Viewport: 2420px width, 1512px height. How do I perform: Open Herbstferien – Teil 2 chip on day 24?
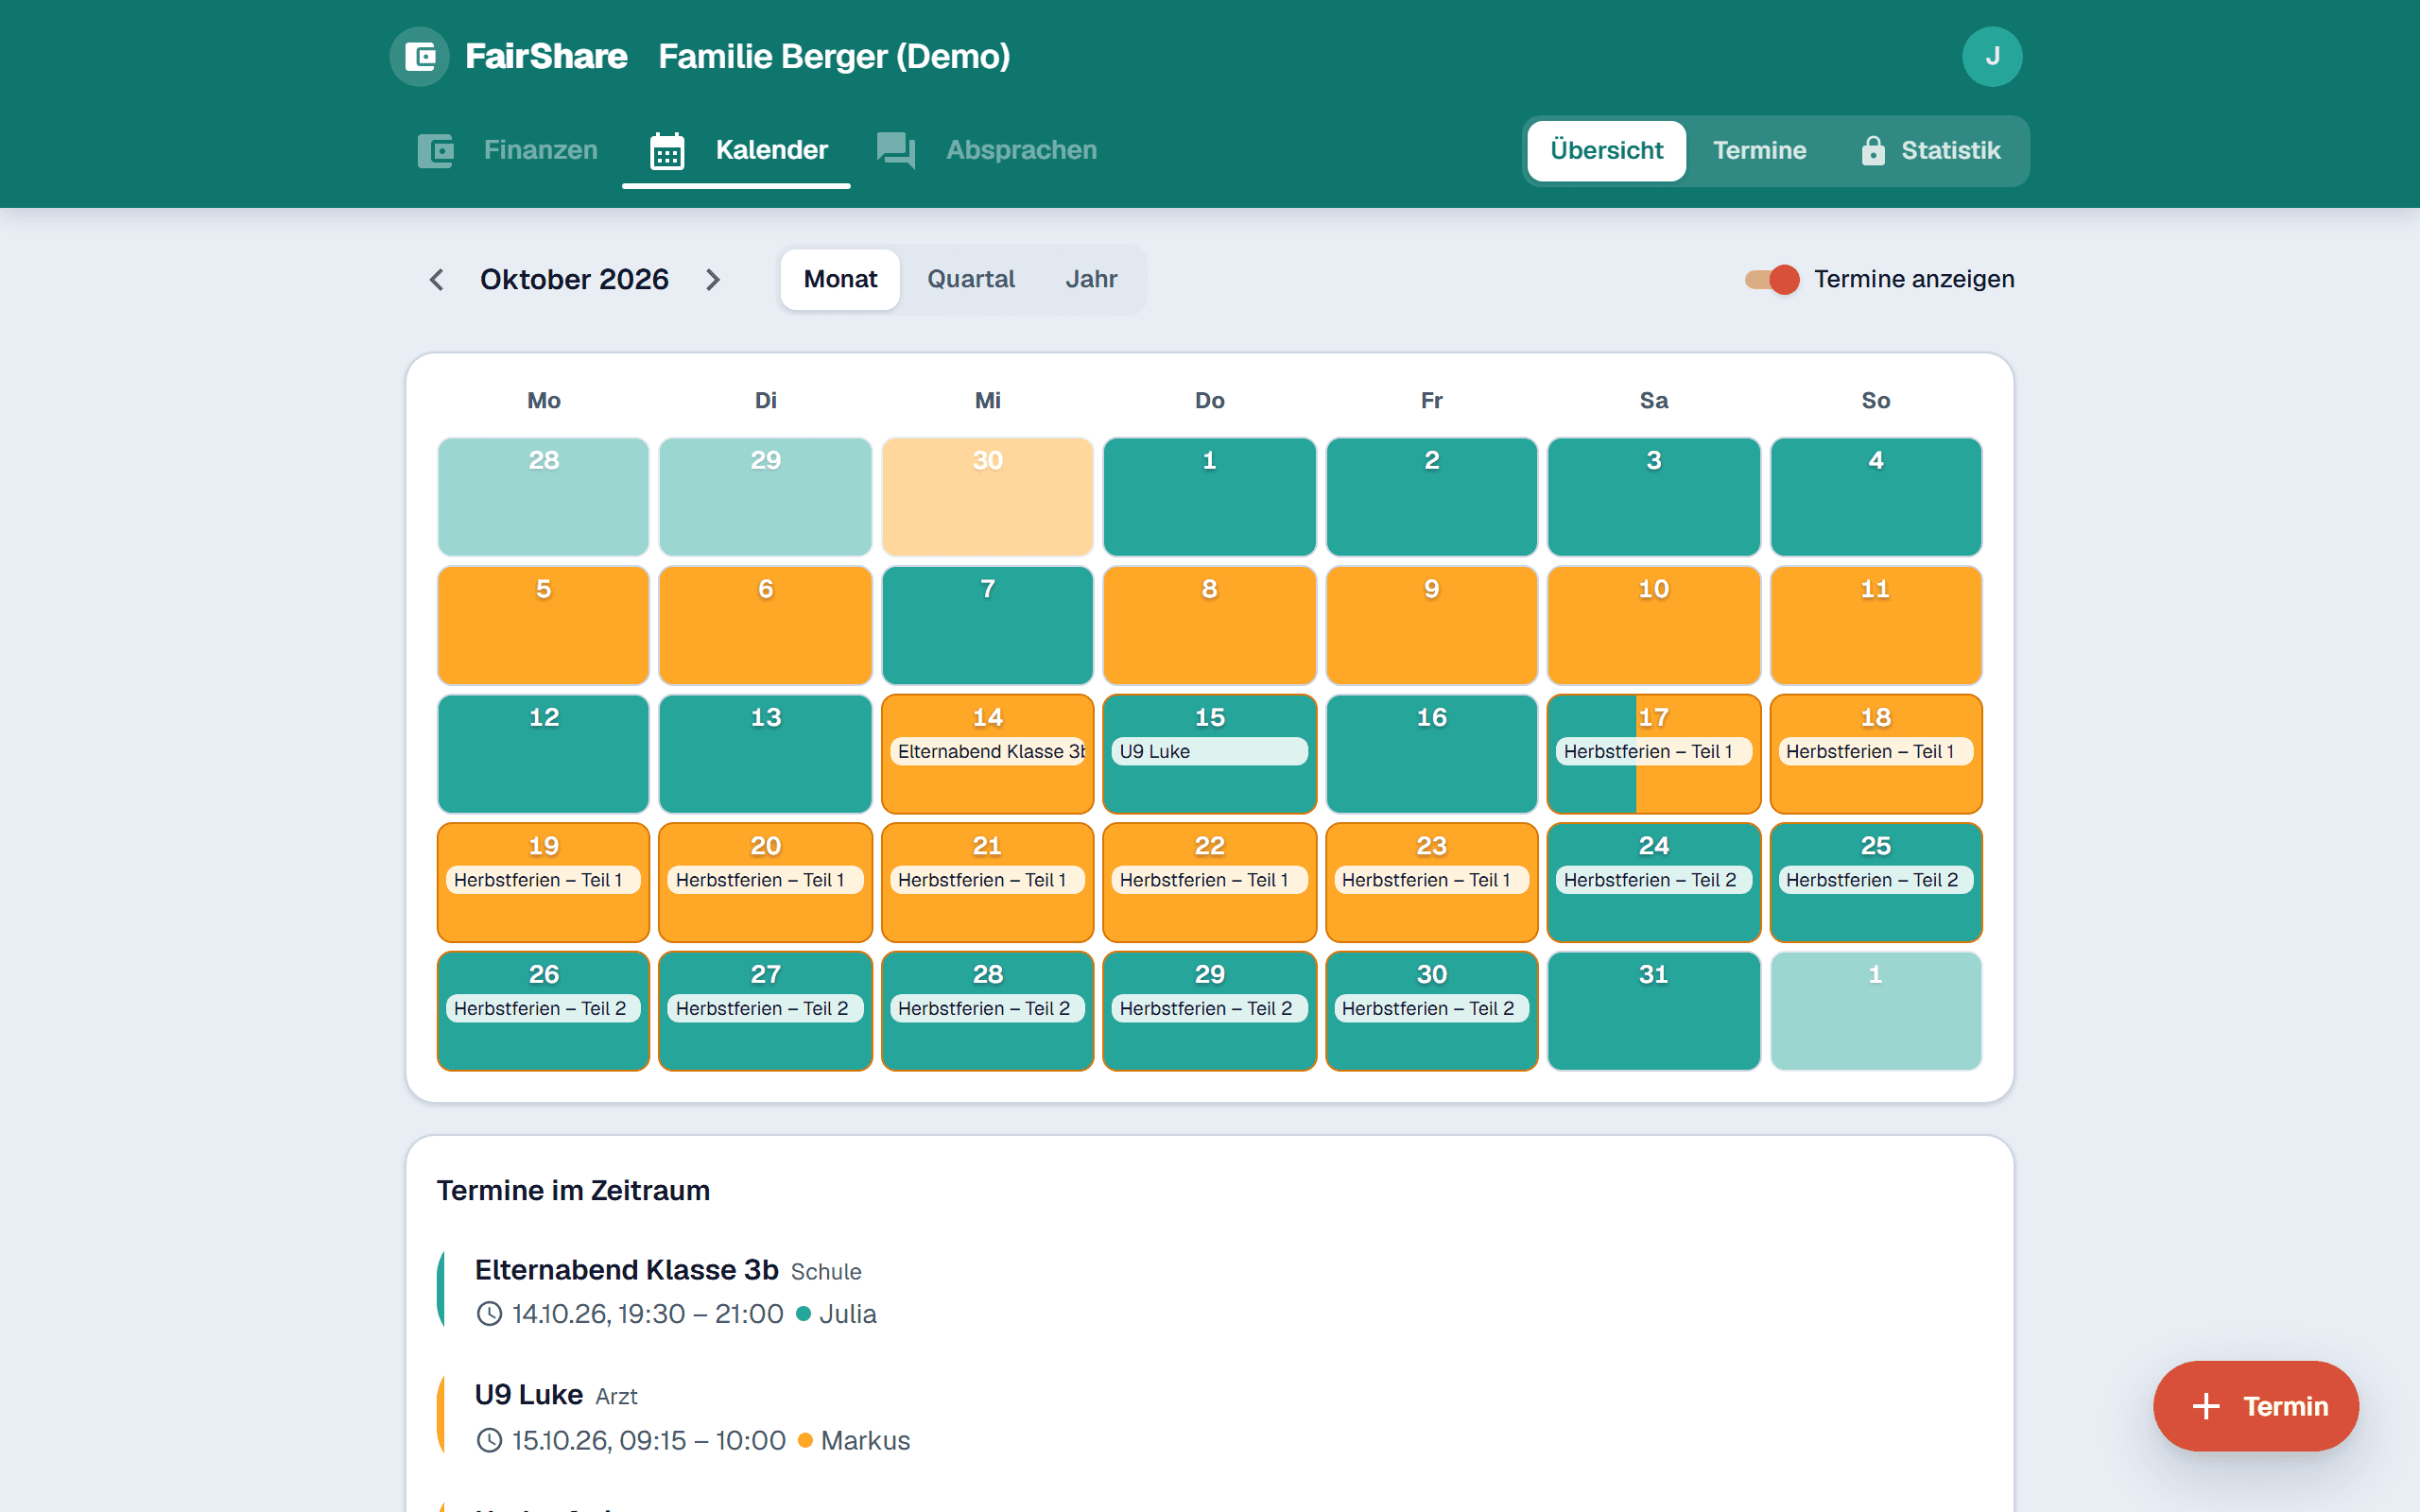[1653, 880]
